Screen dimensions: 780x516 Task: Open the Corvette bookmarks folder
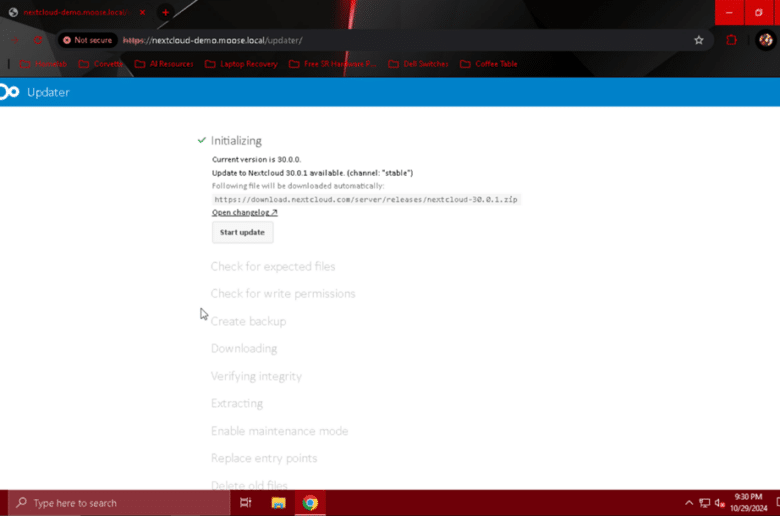pos(101,64)
